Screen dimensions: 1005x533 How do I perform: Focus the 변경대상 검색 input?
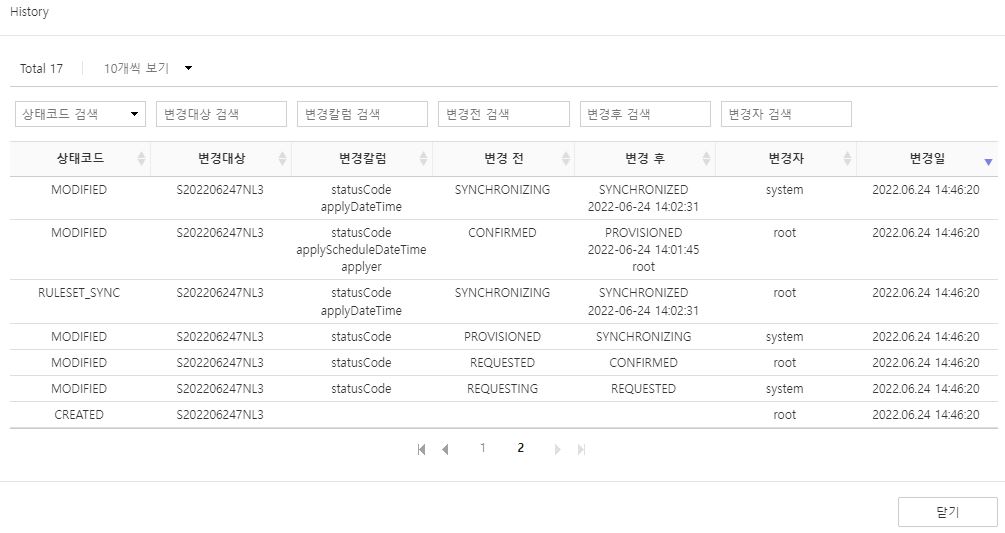point(221,114)
